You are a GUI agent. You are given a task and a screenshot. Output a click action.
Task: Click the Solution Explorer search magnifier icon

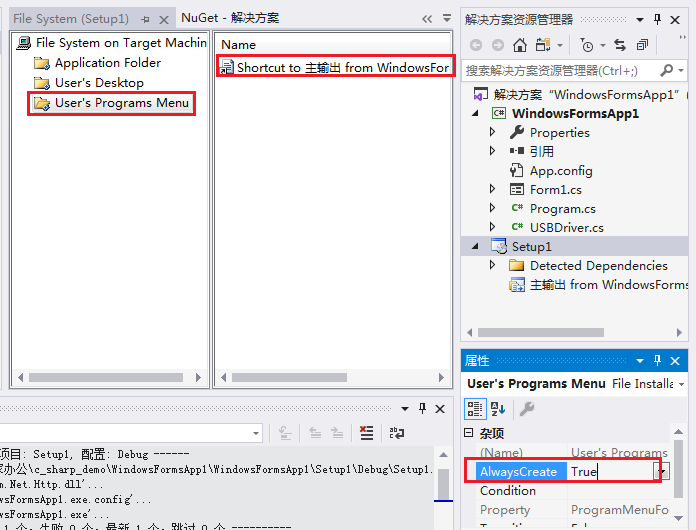(x=666, y=70)
